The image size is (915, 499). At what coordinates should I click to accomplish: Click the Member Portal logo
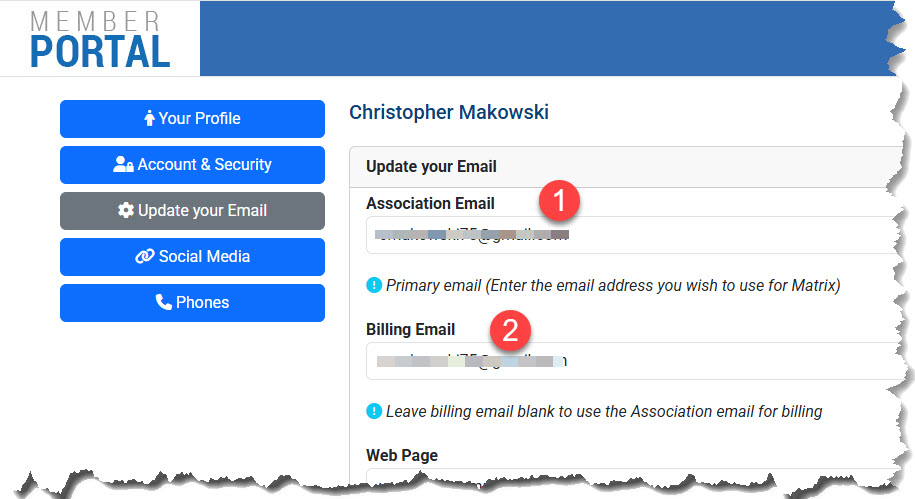coord(100,38)
